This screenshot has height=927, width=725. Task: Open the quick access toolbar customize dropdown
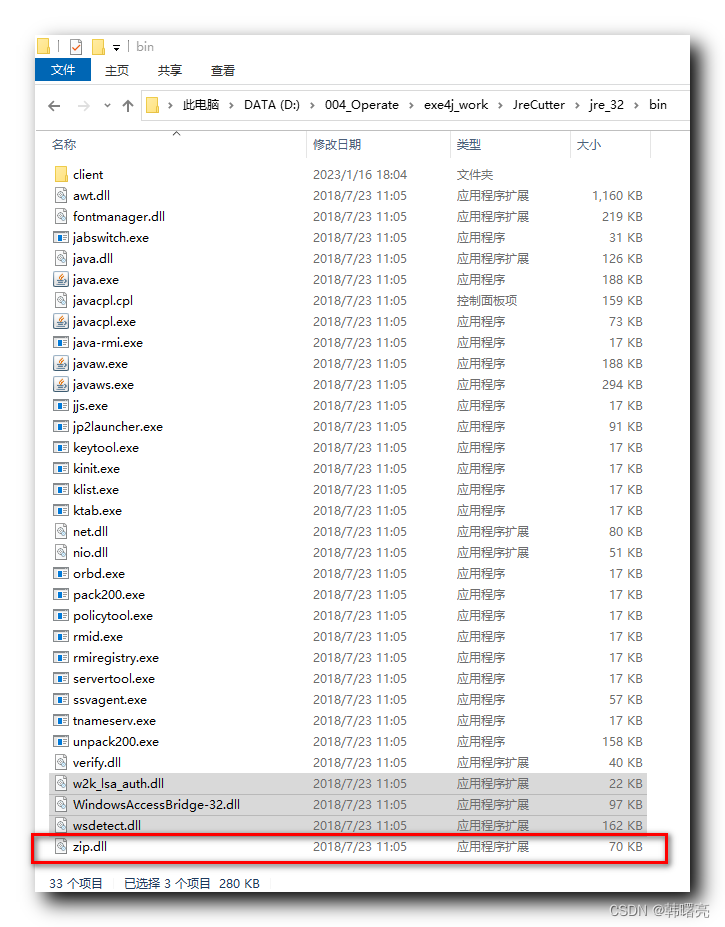tap(116, 47)
